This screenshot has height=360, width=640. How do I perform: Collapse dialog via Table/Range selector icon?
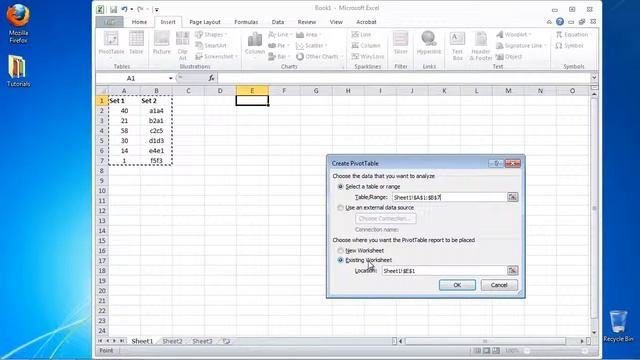[x=512, y=197]
